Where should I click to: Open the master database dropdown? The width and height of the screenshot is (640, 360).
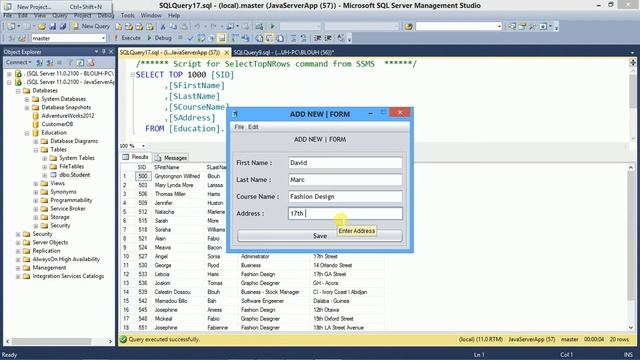coord(103,38)
